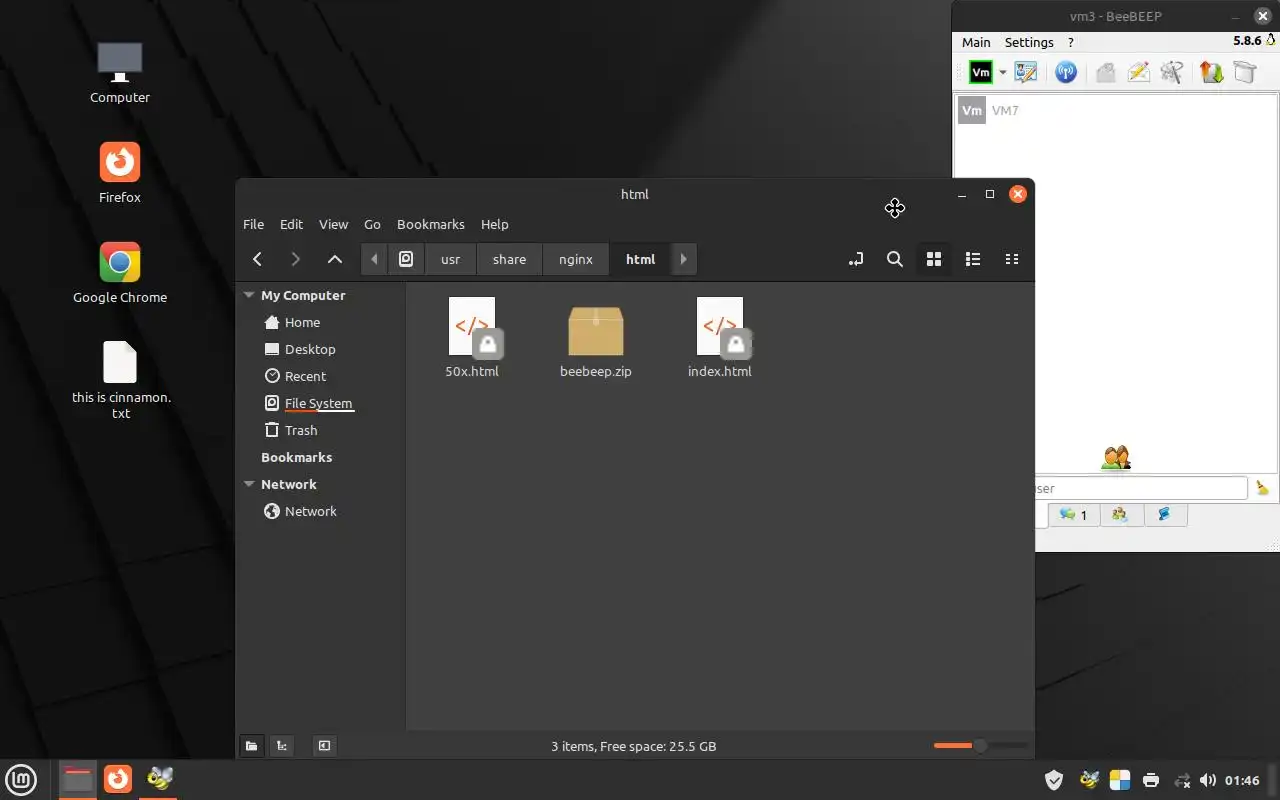Go back in file manager history
This screenshot has width=1280, height=800.
[x=257, y=259]
